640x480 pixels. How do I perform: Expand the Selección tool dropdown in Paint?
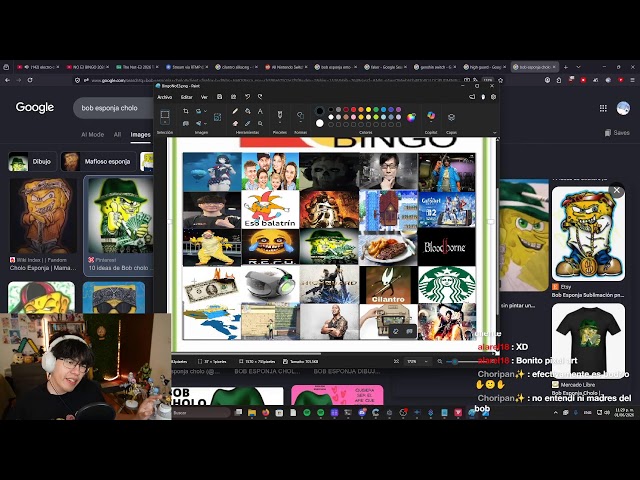tap(164, 122)
